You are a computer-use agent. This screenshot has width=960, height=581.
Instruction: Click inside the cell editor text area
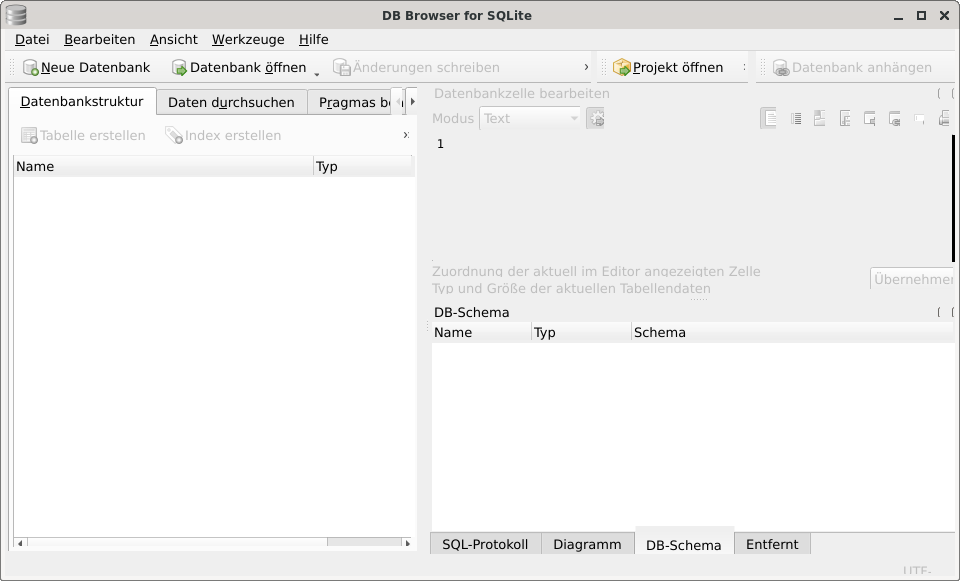point(692,198)
